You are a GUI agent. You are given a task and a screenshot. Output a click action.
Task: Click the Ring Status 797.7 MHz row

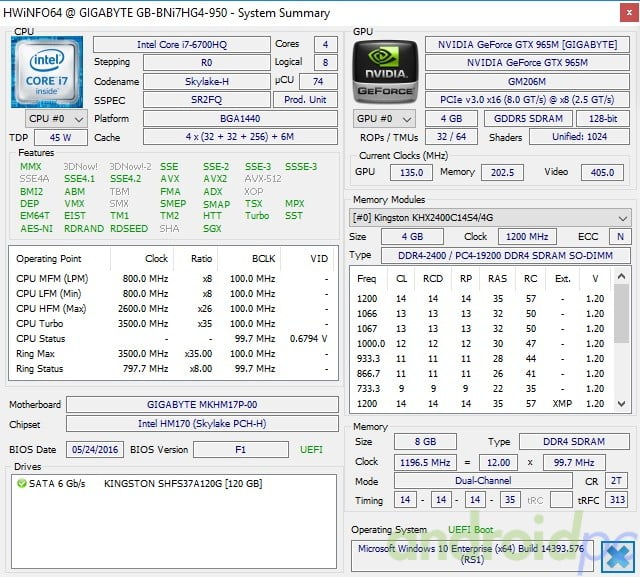coord(173,369)
